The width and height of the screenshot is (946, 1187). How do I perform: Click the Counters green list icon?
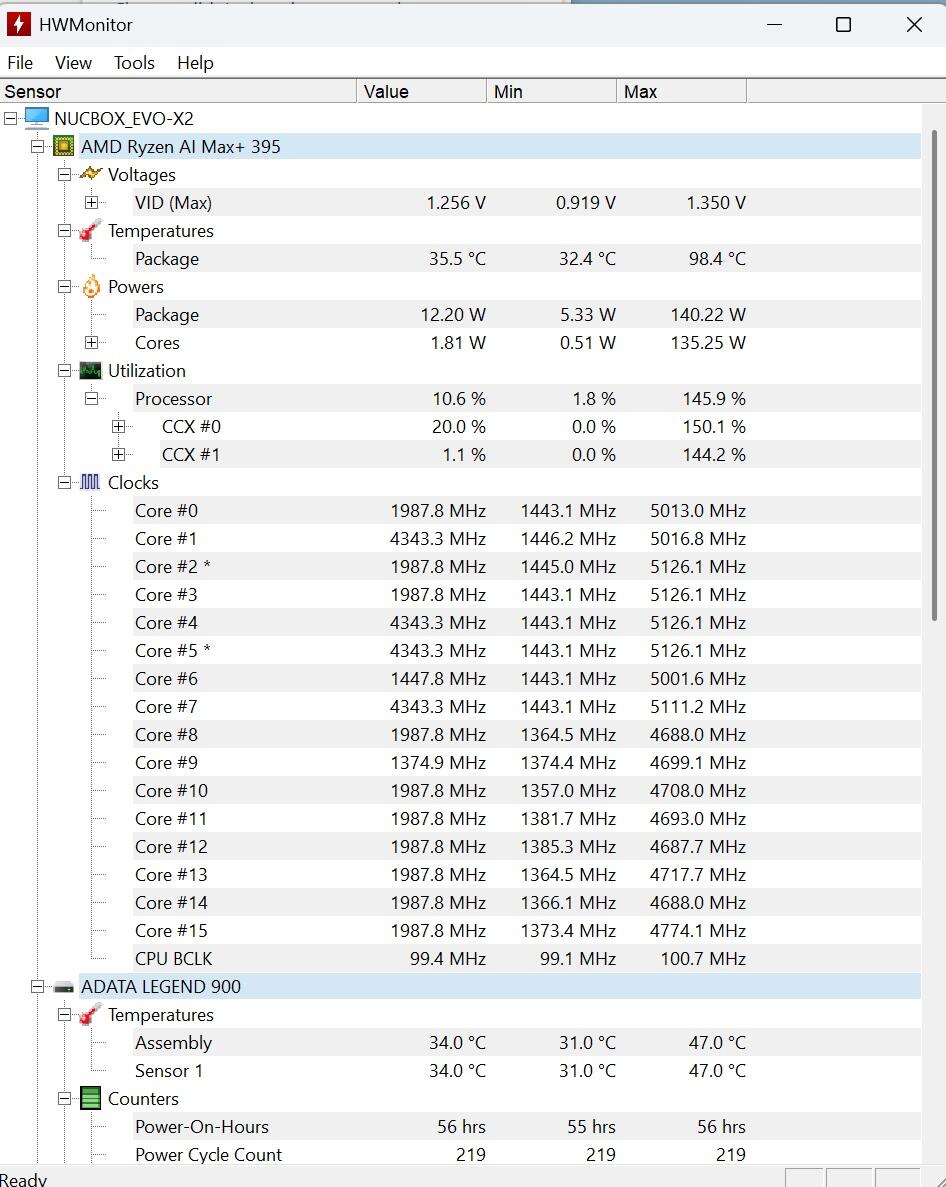[90, 1098]
